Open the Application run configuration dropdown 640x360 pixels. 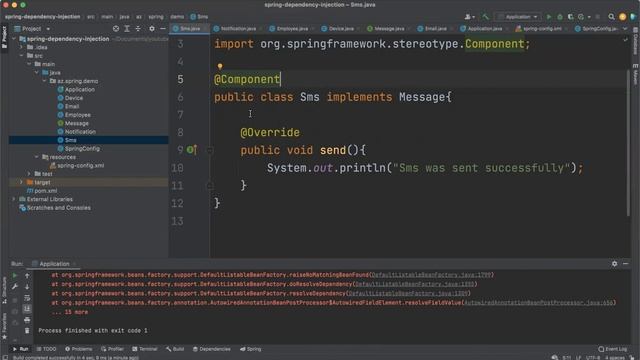click(518, 17)
